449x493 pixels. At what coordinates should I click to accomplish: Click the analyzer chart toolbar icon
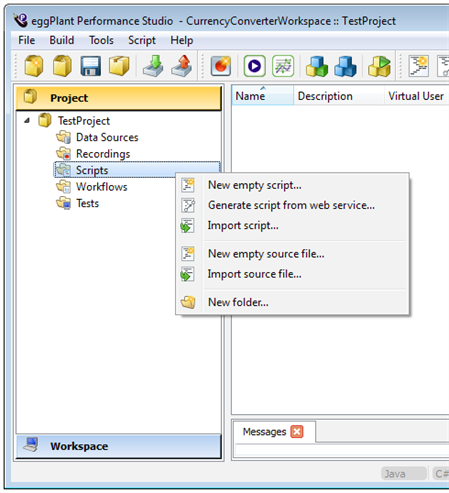click(x=283, y=66)
